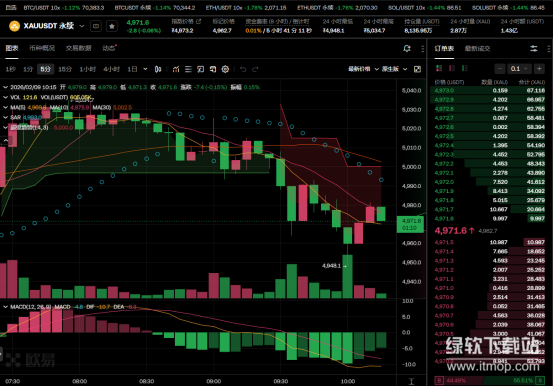Open the candlestick chart type icon
This screenshot has width=554, height=386.
click(158, 69)
